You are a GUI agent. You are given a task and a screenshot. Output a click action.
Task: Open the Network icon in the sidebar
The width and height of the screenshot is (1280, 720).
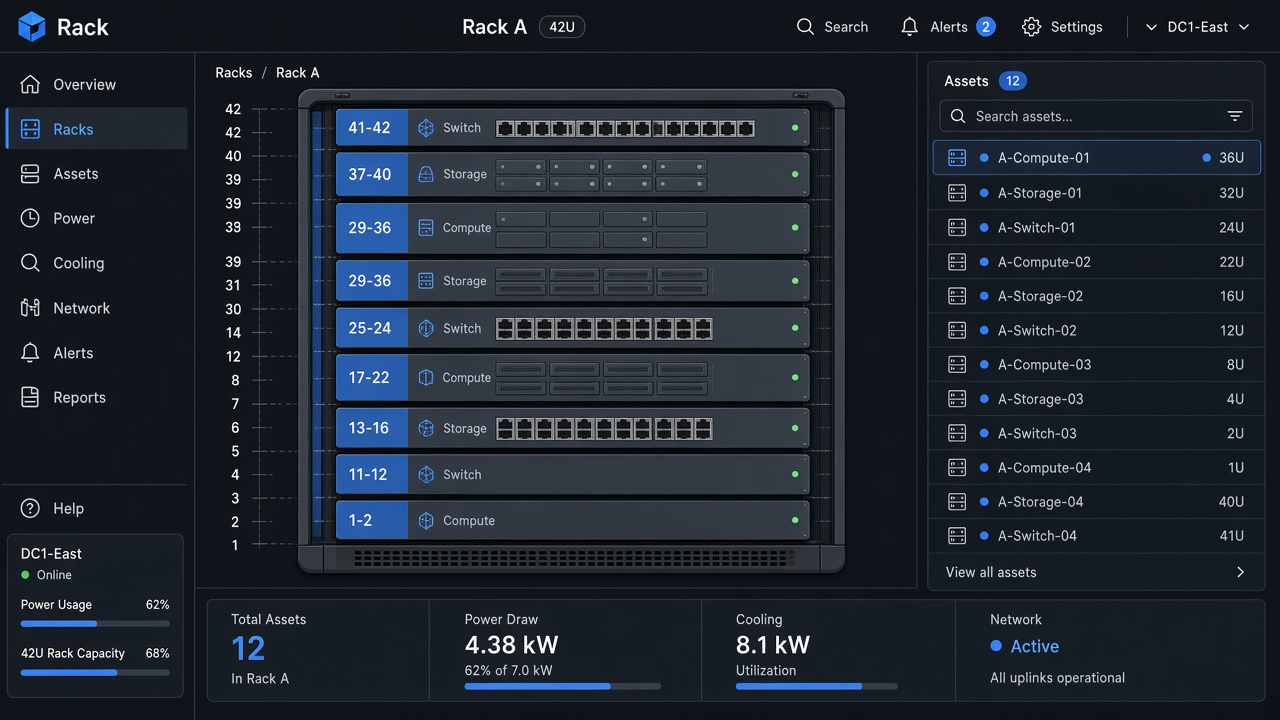31,308
